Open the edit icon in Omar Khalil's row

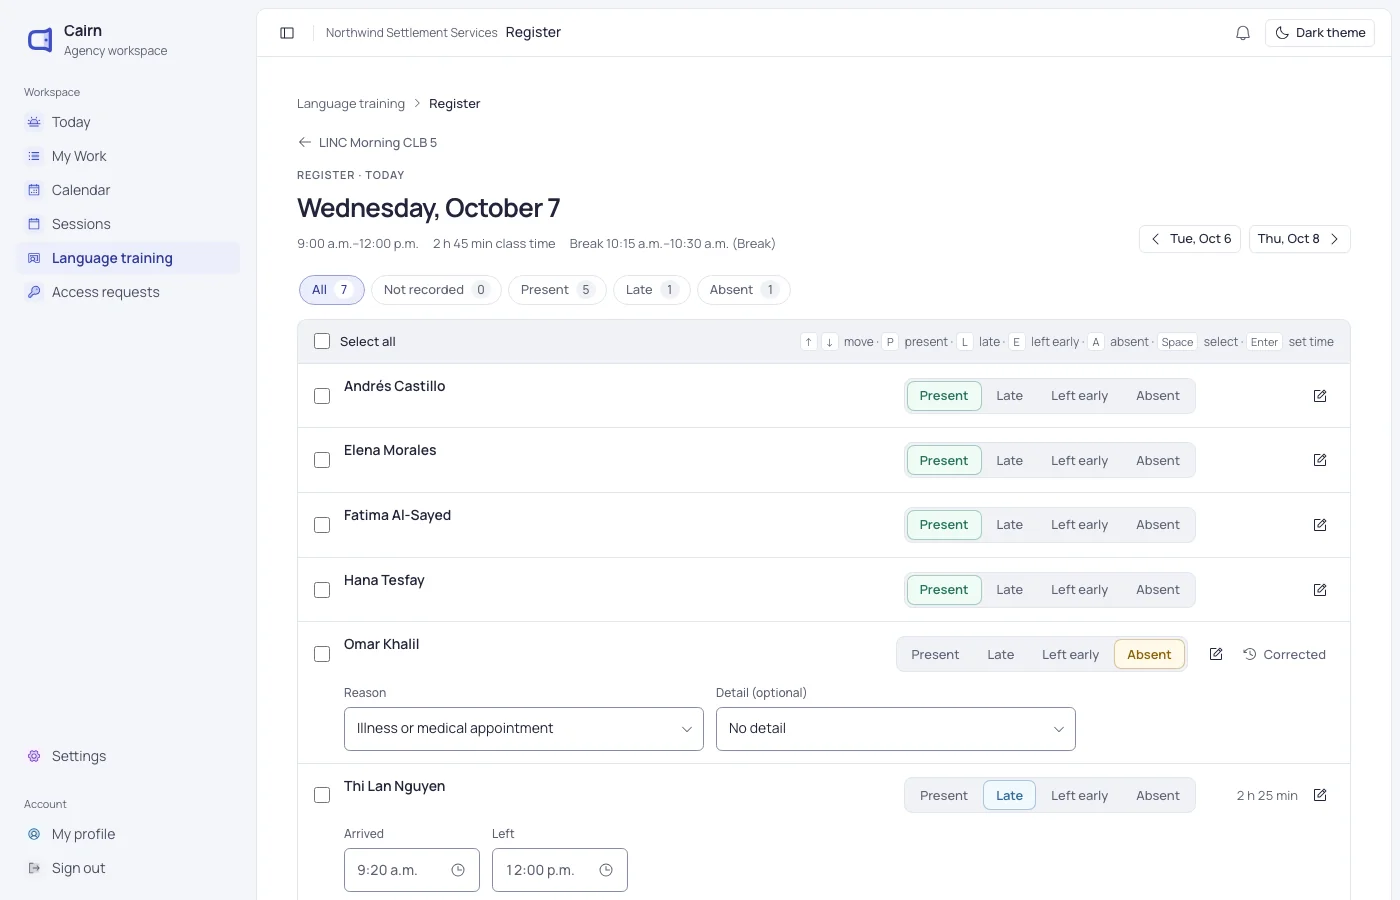click(x=1216, y=654)
